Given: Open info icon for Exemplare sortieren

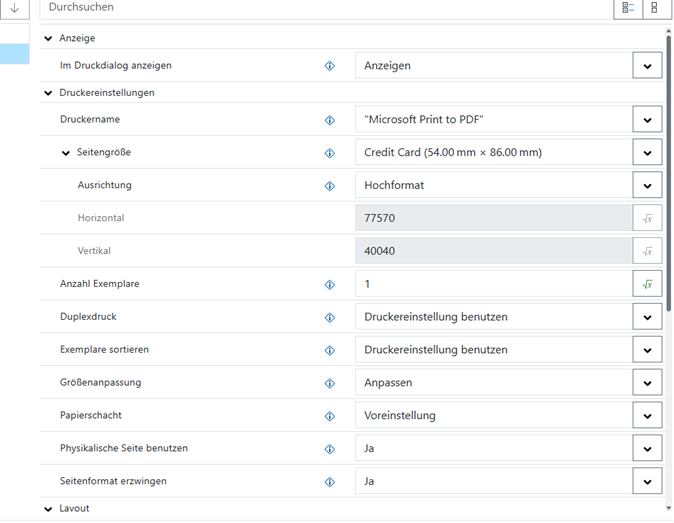Looking at the screenshot, I should click(x=330, y=350).
